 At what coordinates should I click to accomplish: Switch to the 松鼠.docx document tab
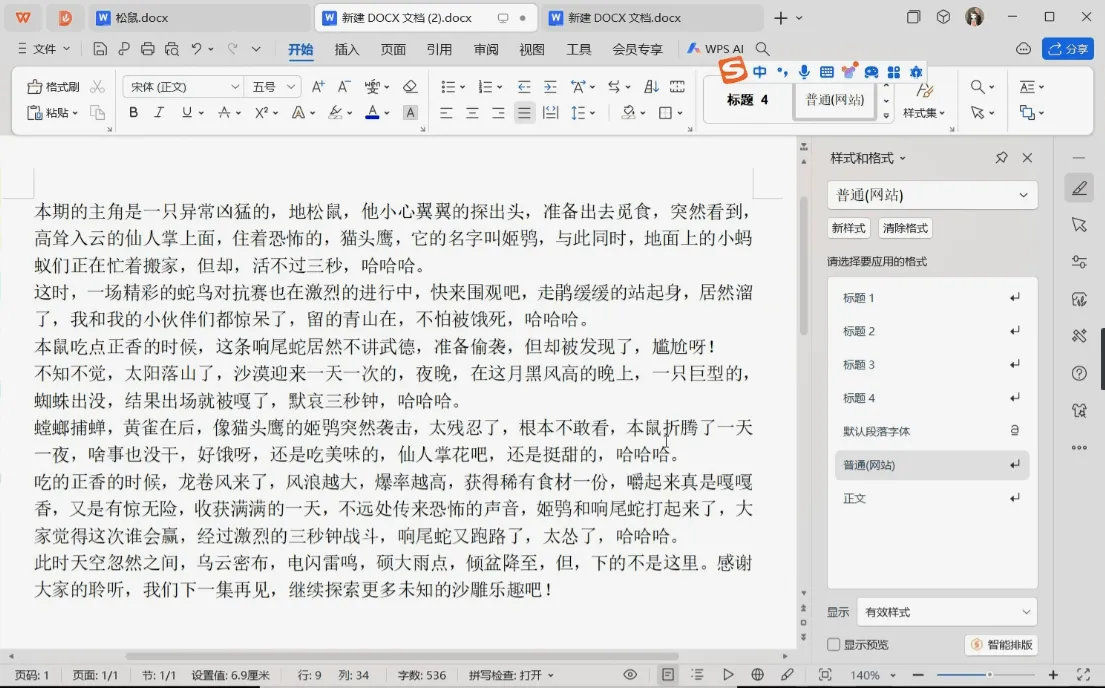(x=199, y=18)
